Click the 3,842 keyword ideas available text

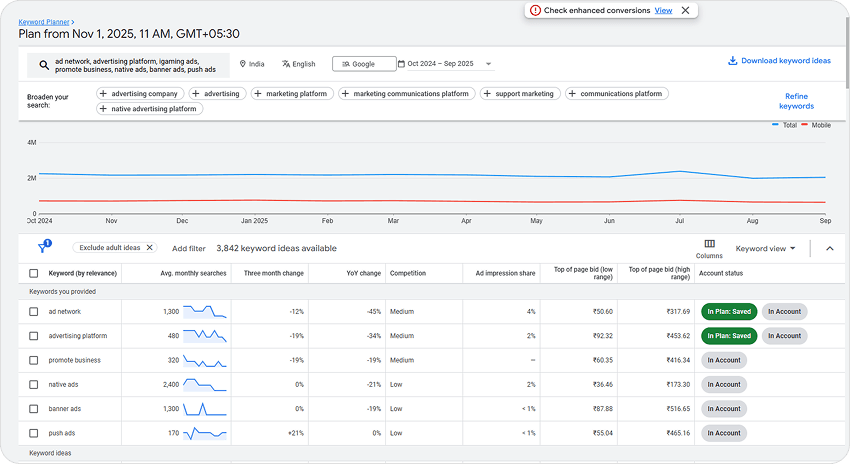(276, 248)
